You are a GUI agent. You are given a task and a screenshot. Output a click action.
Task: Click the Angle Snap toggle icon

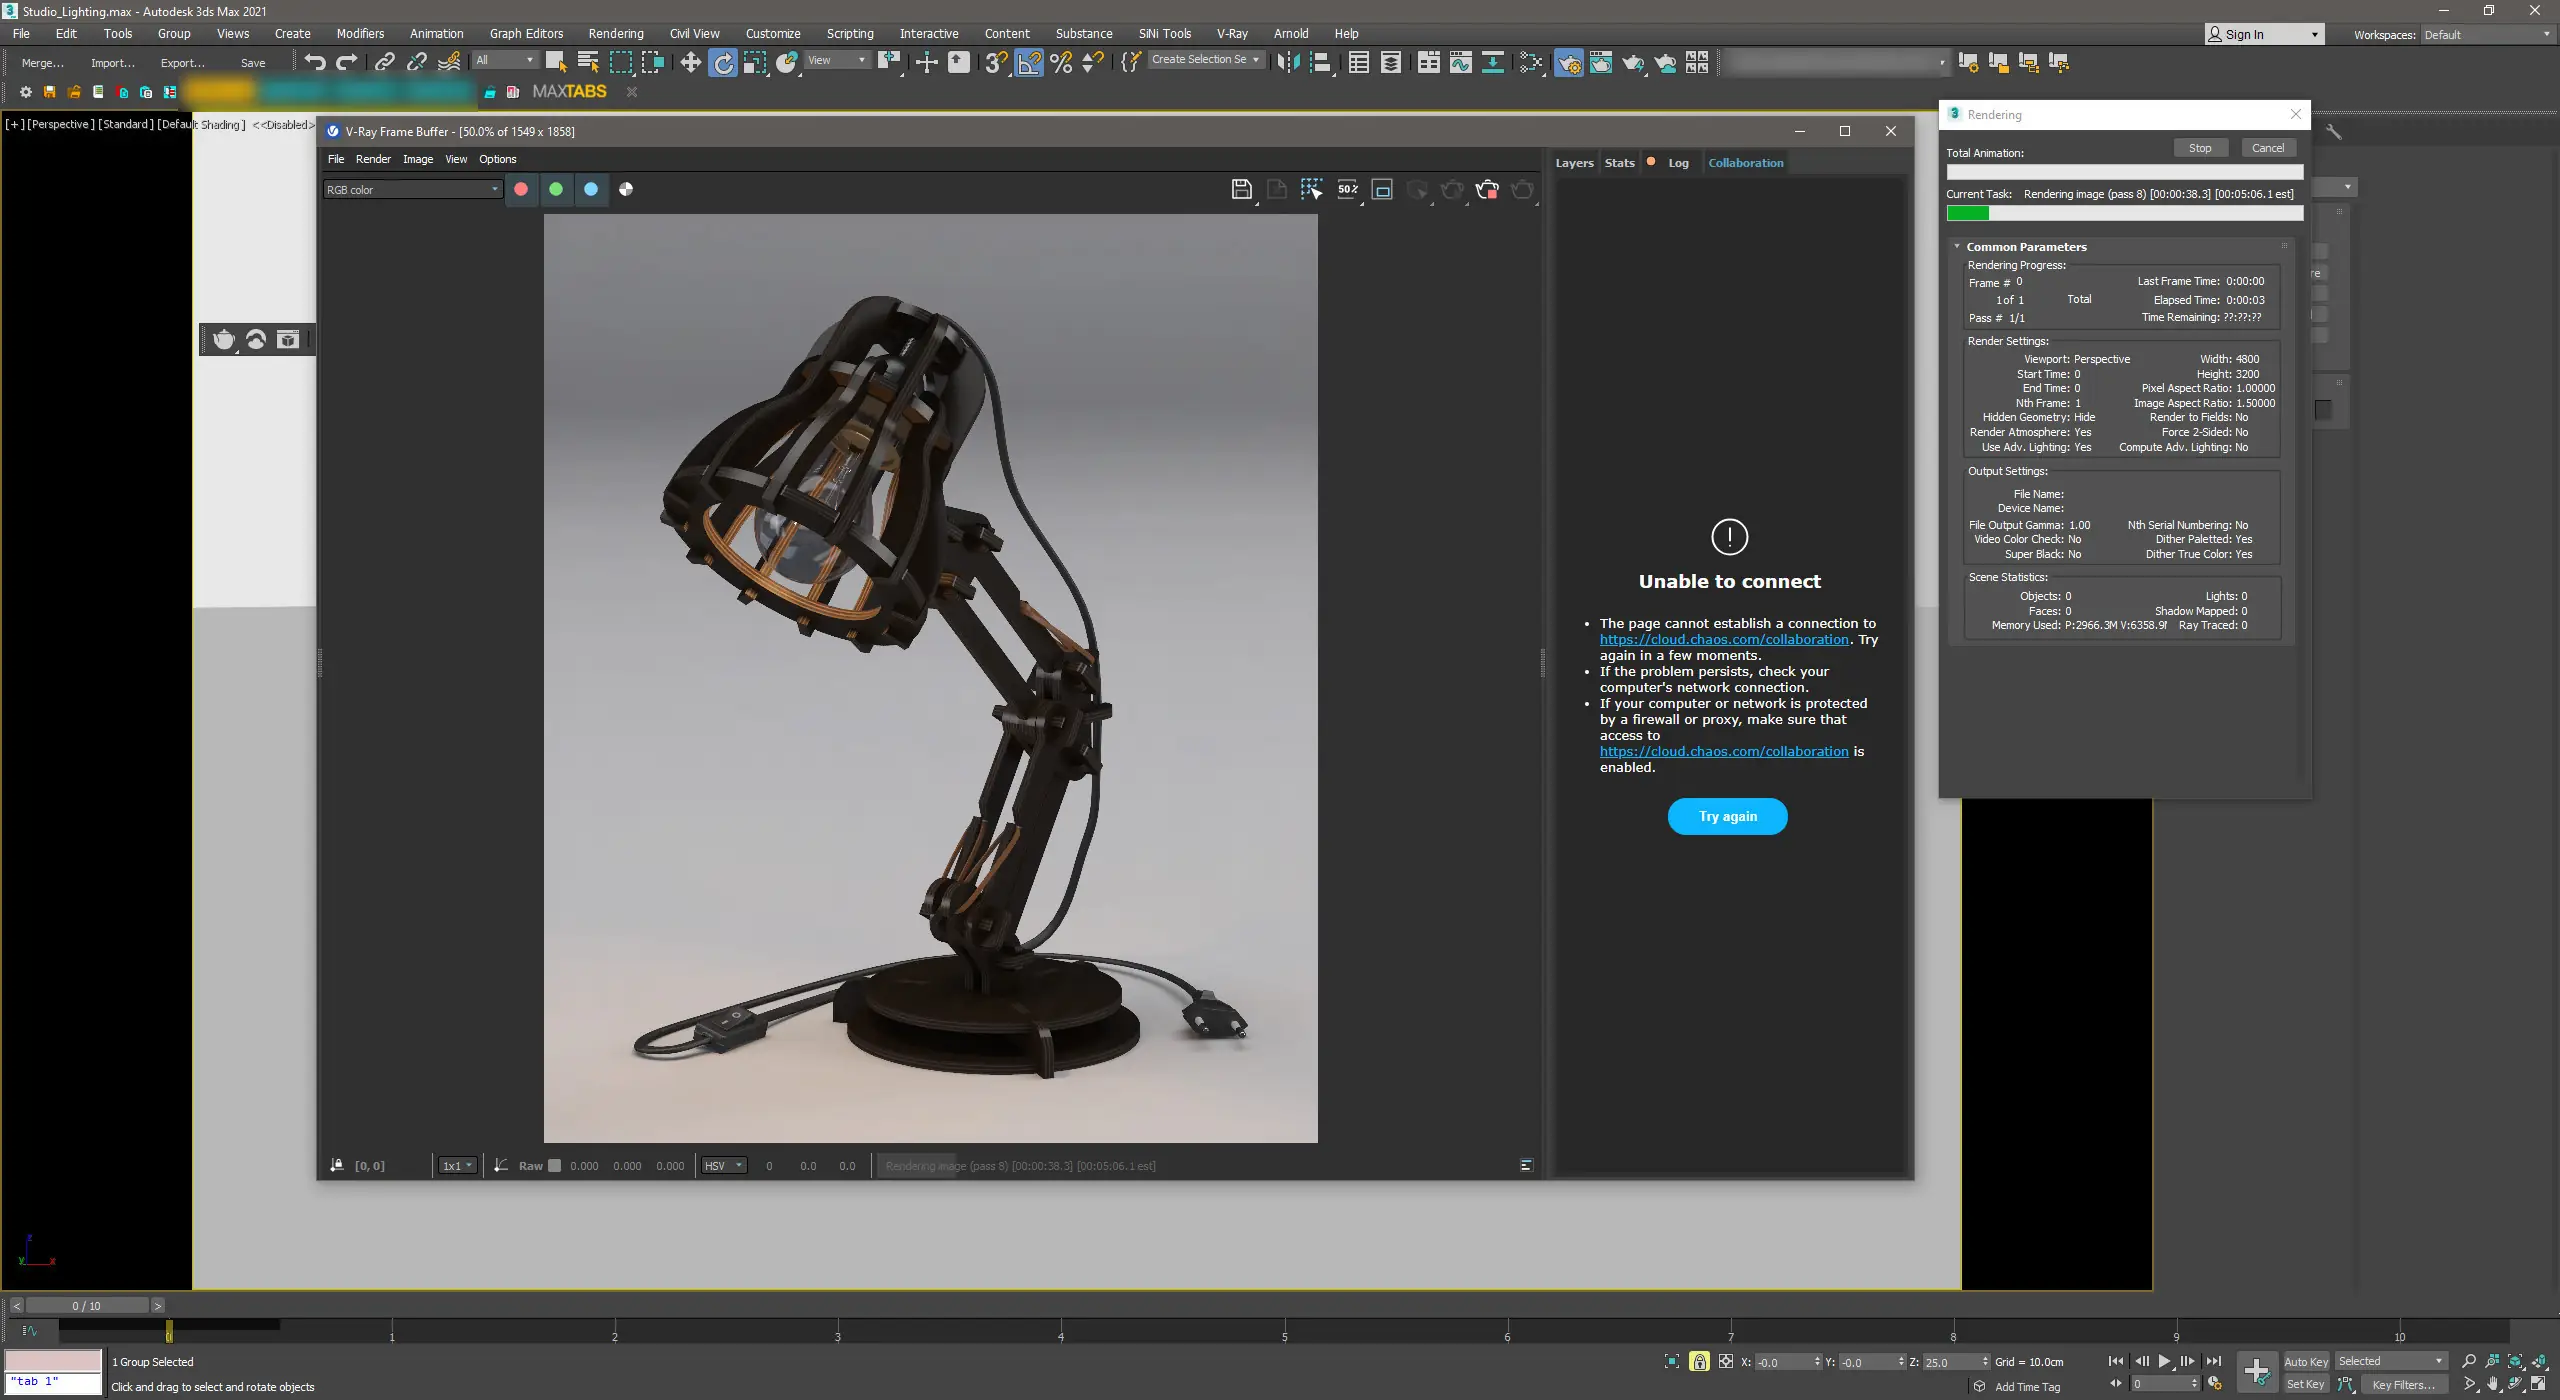coord(1029,63)
